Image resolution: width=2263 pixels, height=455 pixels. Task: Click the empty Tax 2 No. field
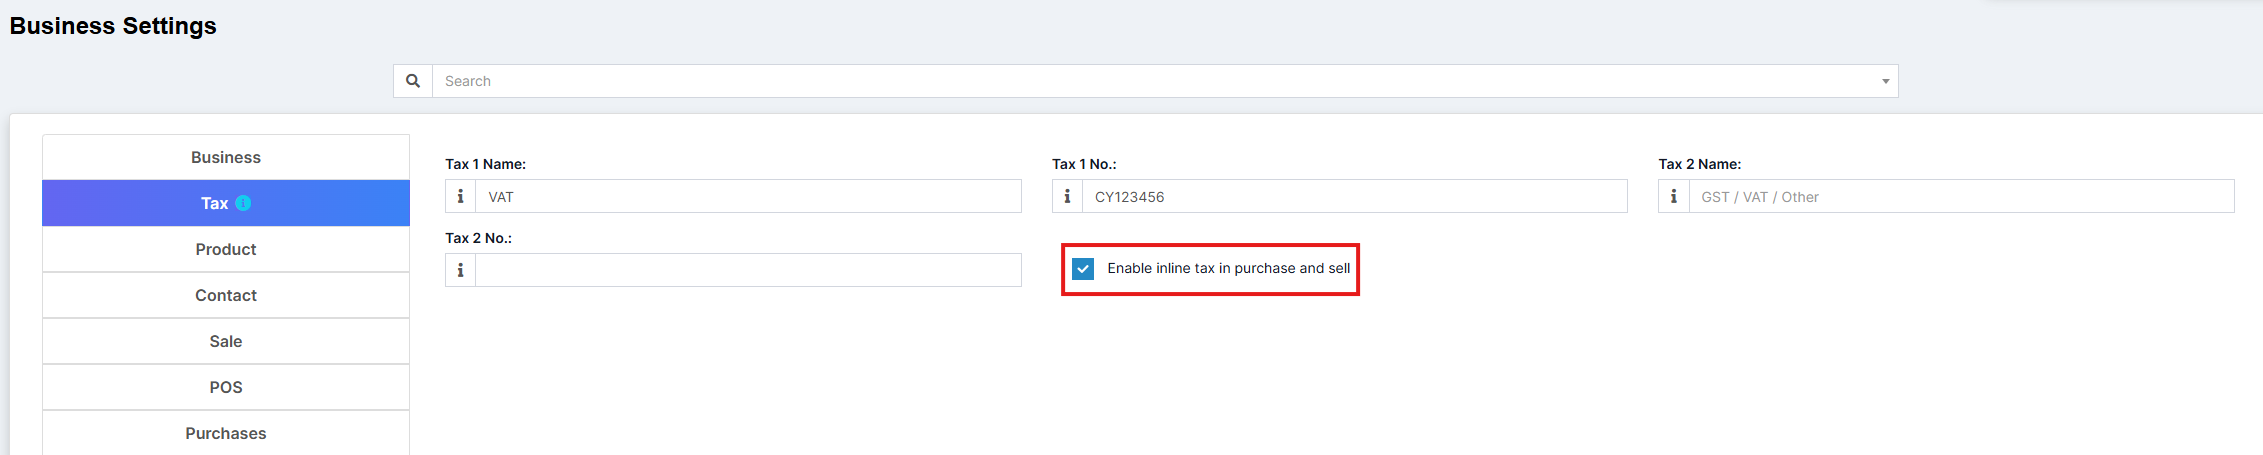(747, 270)
